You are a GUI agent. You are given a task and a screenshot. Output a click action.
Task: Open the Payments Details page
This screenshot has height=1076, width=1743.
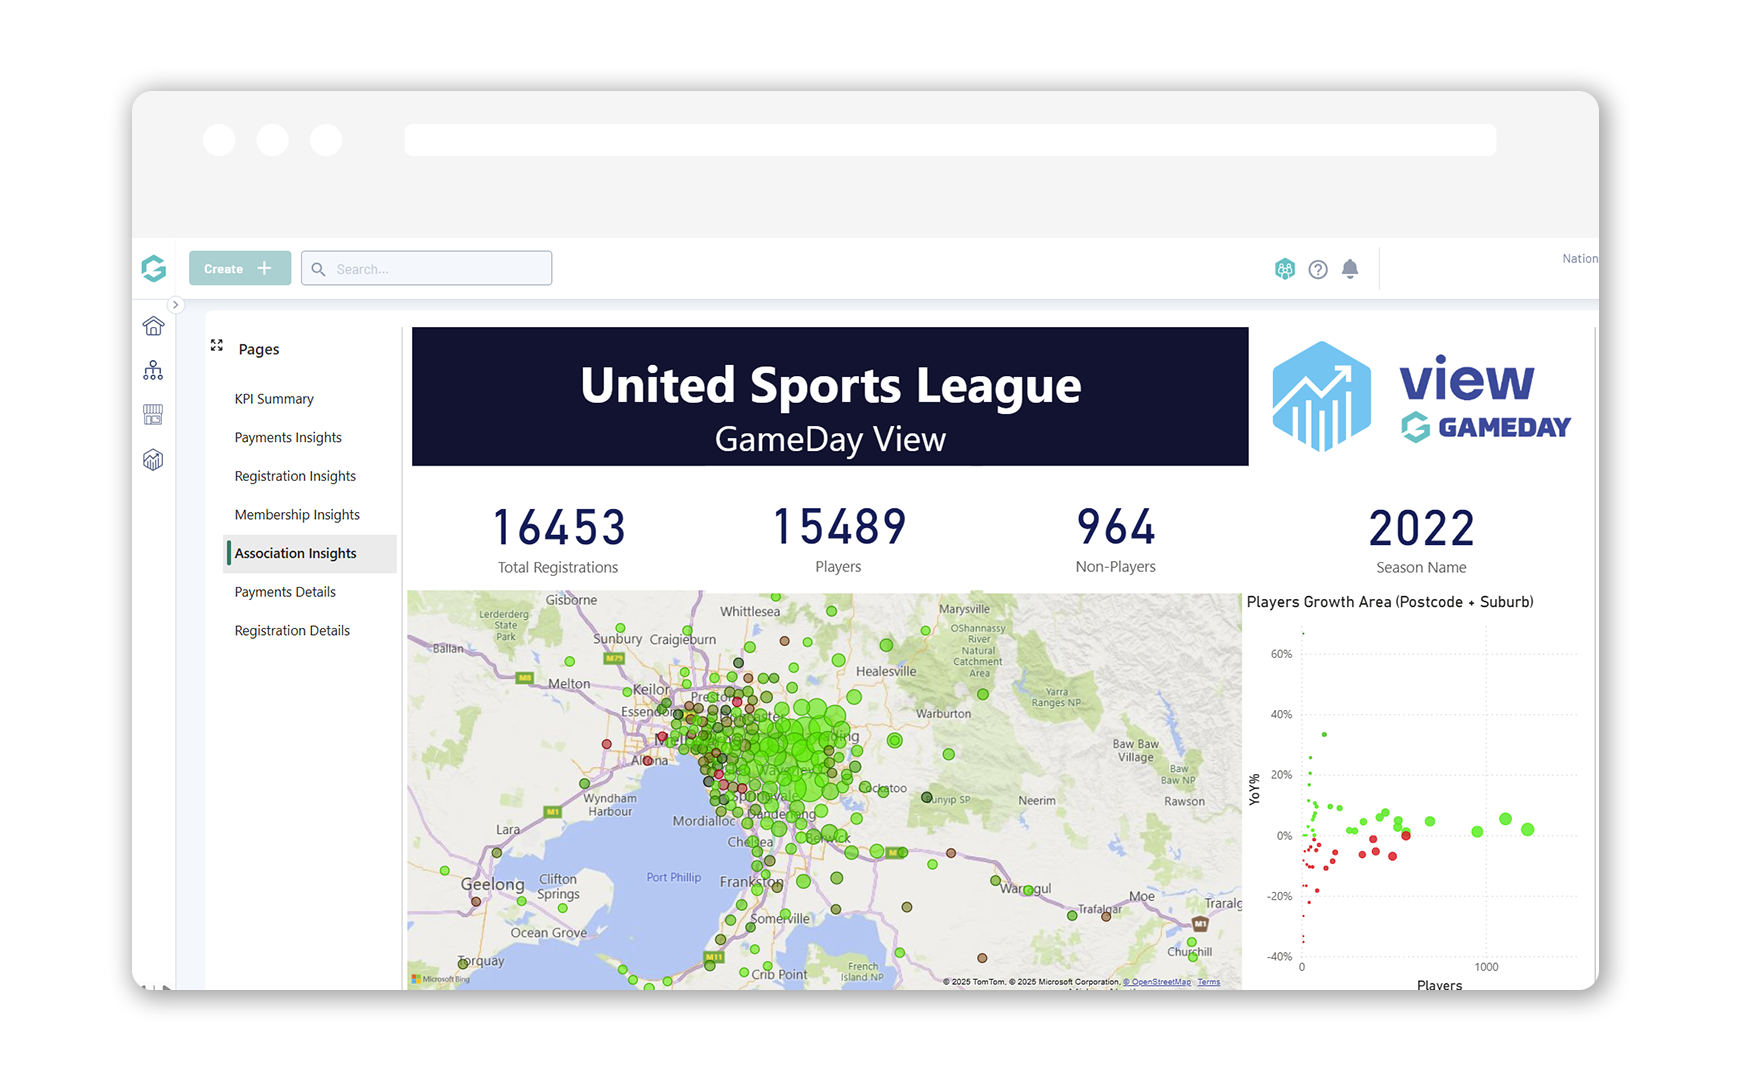click(x=285, y=592)
